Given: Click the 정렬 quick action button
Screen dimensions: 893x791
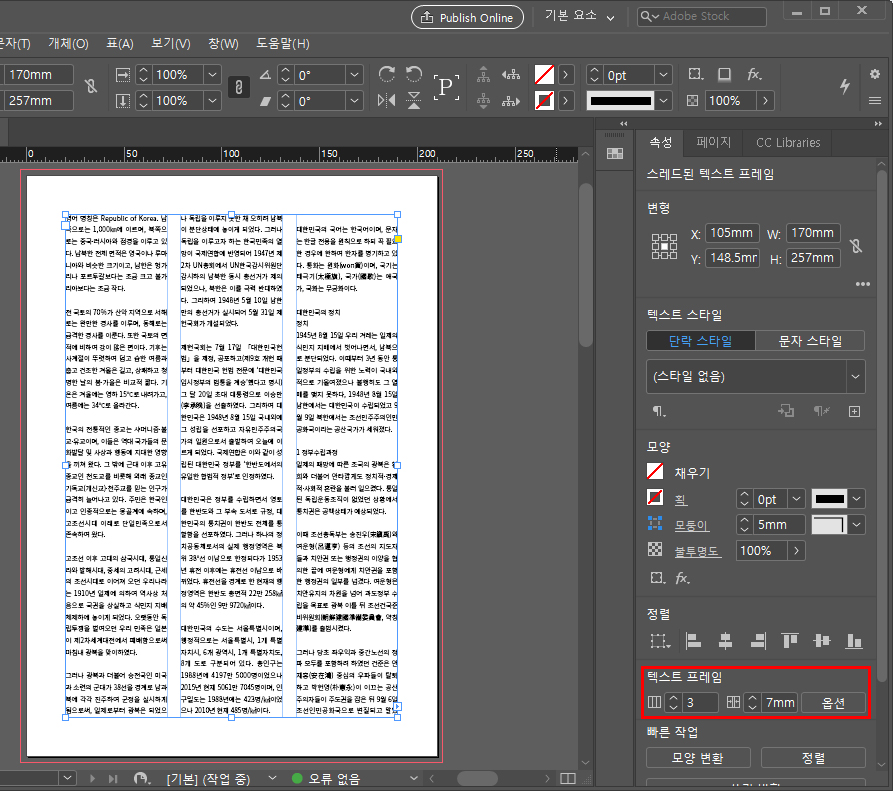Looking at the screenshot, I should click(813, 758).
